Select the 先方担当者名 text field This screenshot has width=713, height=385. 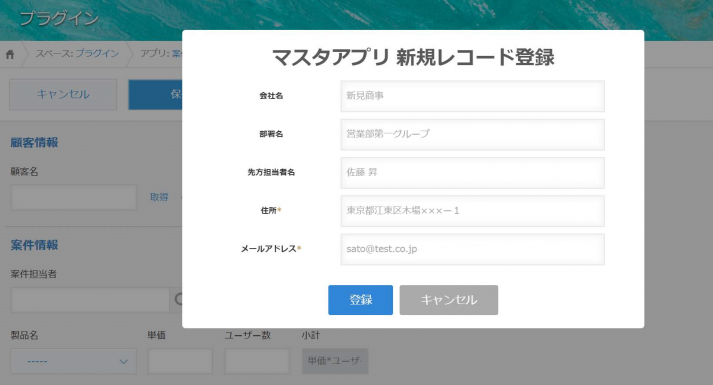(x=472, y=172)
